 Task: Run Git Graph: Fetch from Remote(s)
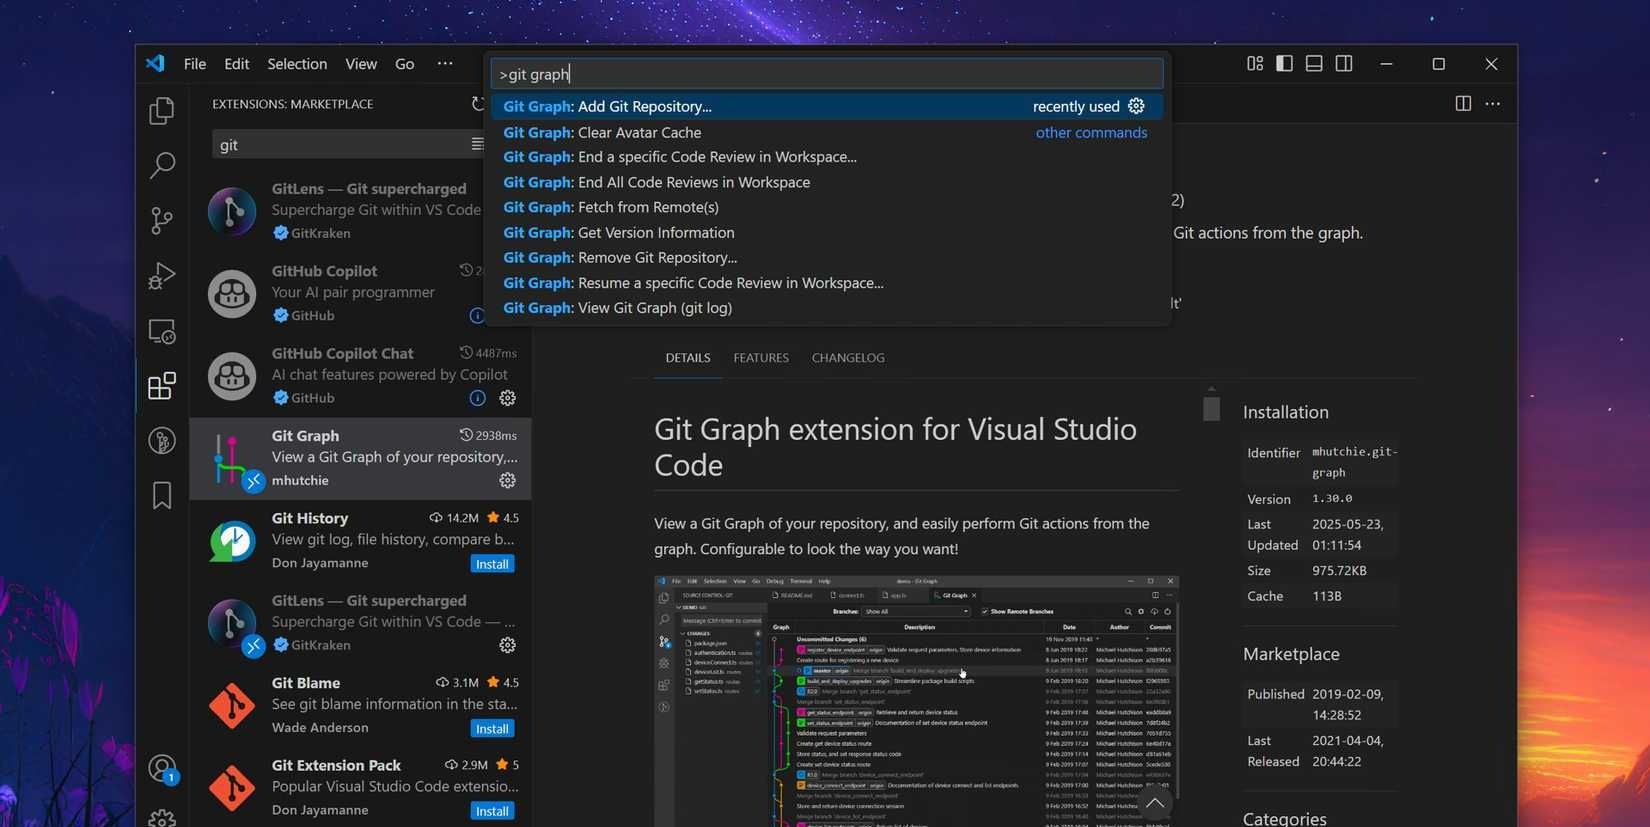[826, 207]
